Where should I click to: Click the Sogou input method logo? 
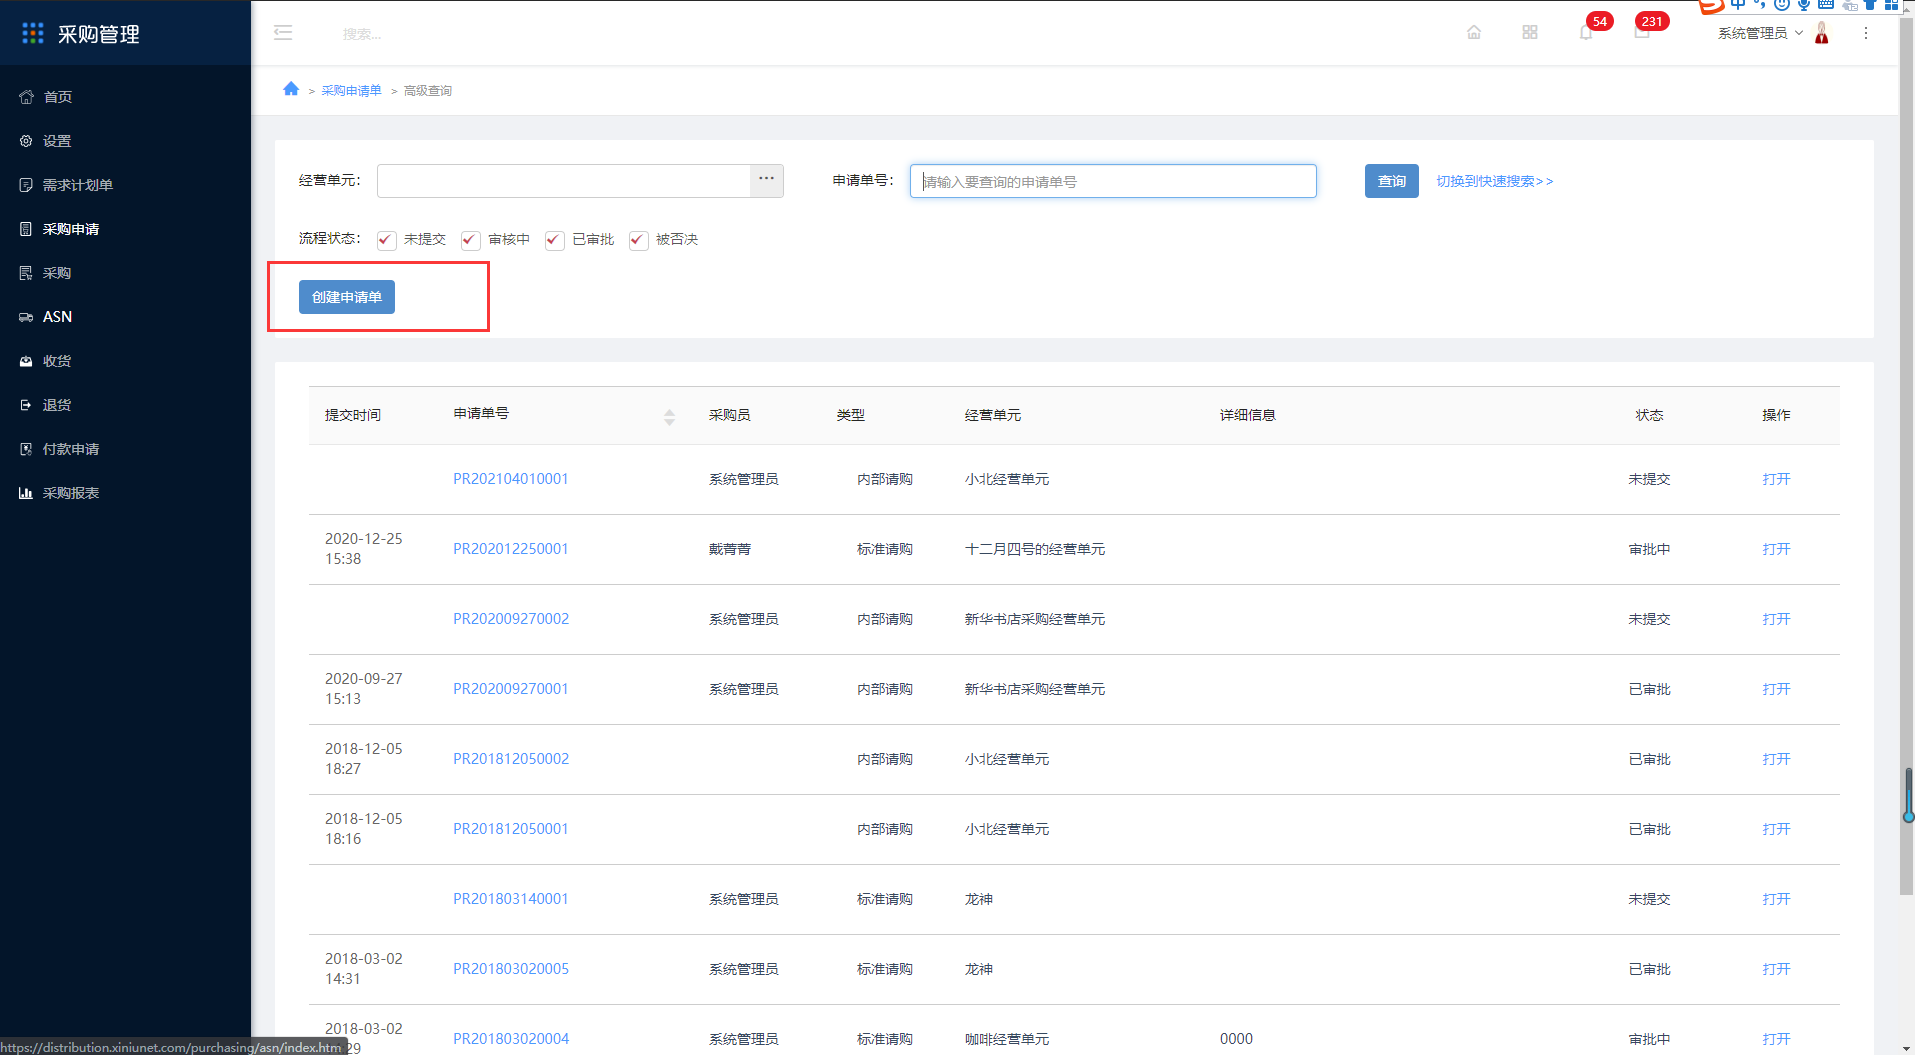point(1711,5)
